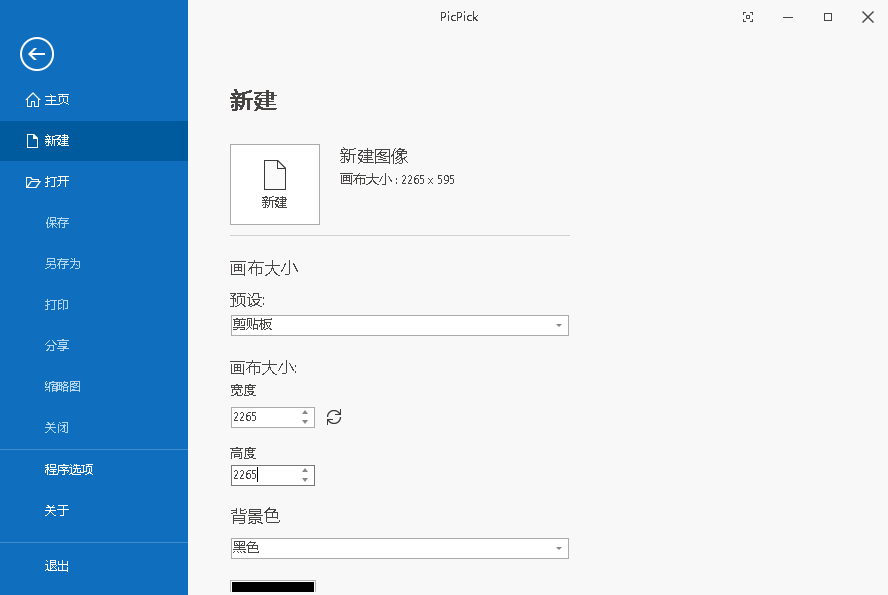Viewport: 888px width, 595px height.
Task: Click the folder icon beside 打开
Action: pyautogui.click(x=31, y=181)
